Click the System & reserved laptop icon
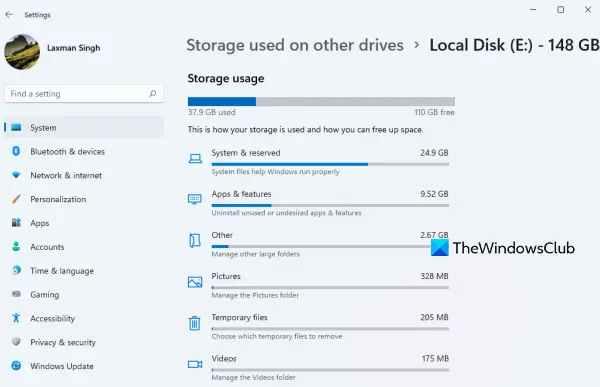Screen dimensions: 600x387 click(195, 158)
